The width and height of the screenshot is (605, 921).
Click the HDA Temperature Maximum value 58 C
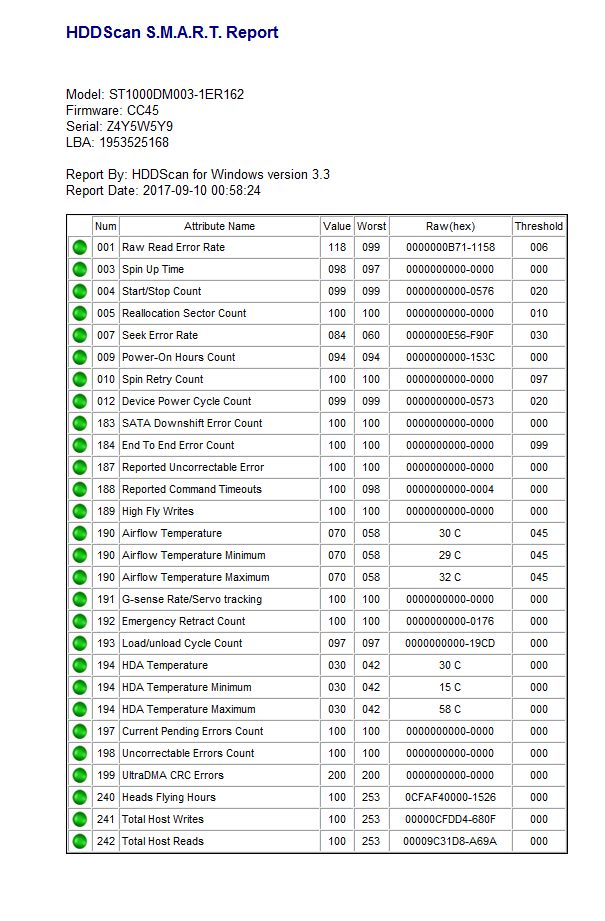450,710
